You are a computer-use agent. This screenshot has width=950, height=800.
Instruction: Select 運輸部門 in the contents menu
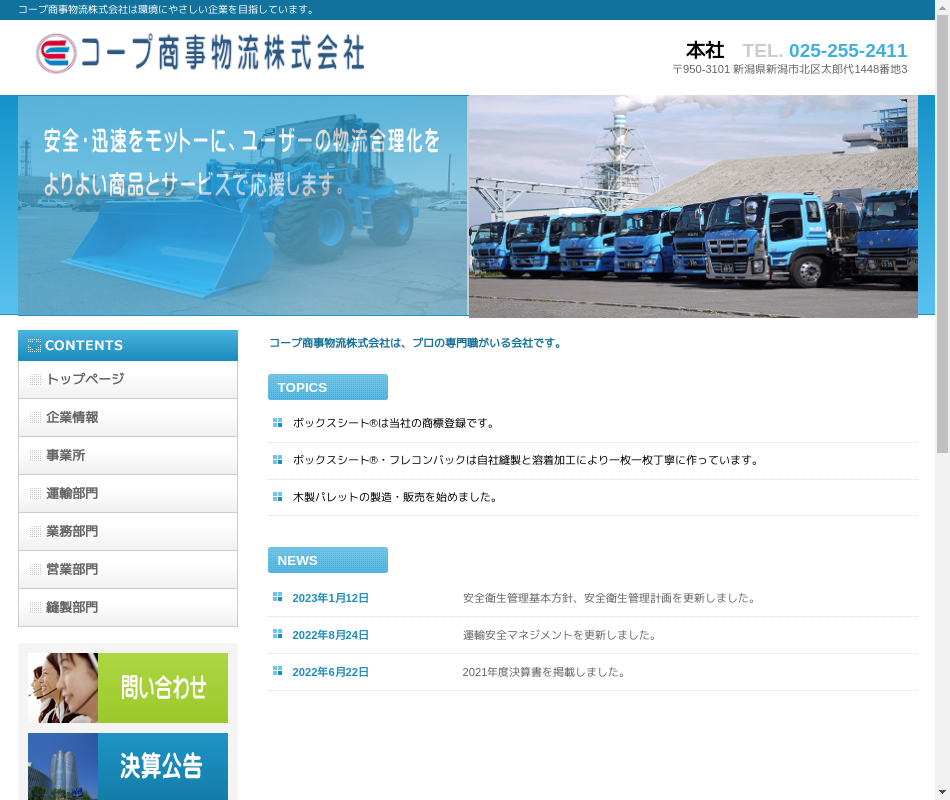(x=127, y=493)
